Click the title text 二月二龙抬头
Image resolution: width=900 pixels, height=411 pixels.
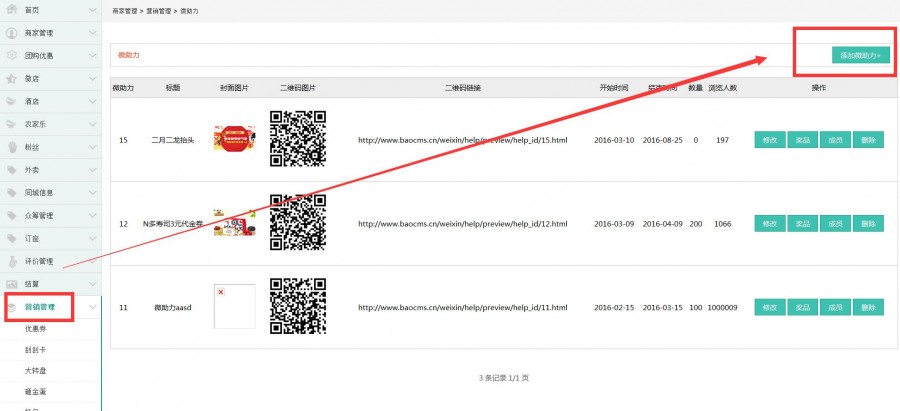[173, 139]
